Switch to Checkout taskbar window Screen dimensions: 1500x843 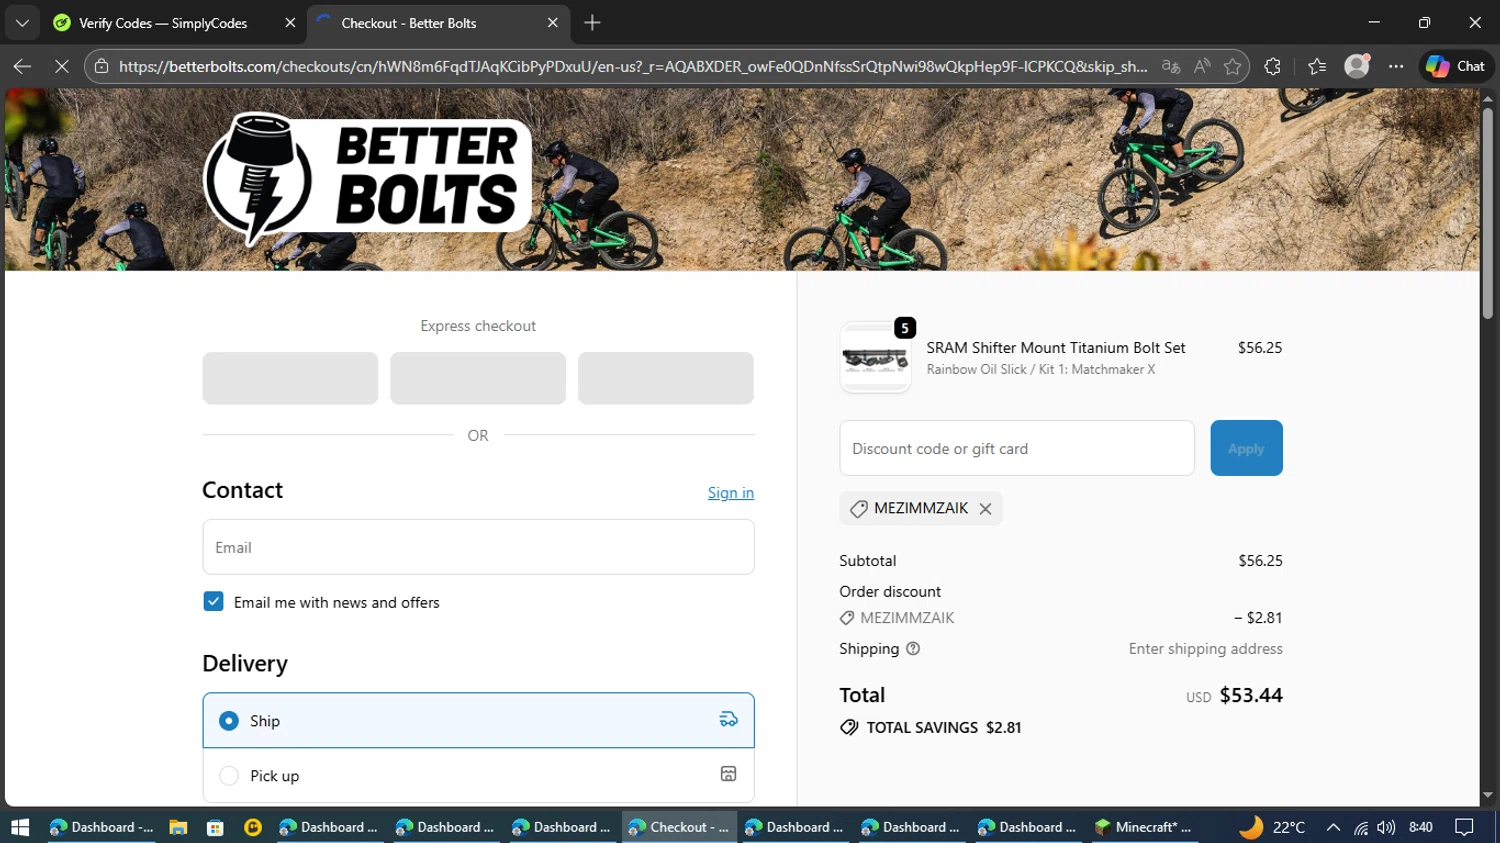[680, 827]
